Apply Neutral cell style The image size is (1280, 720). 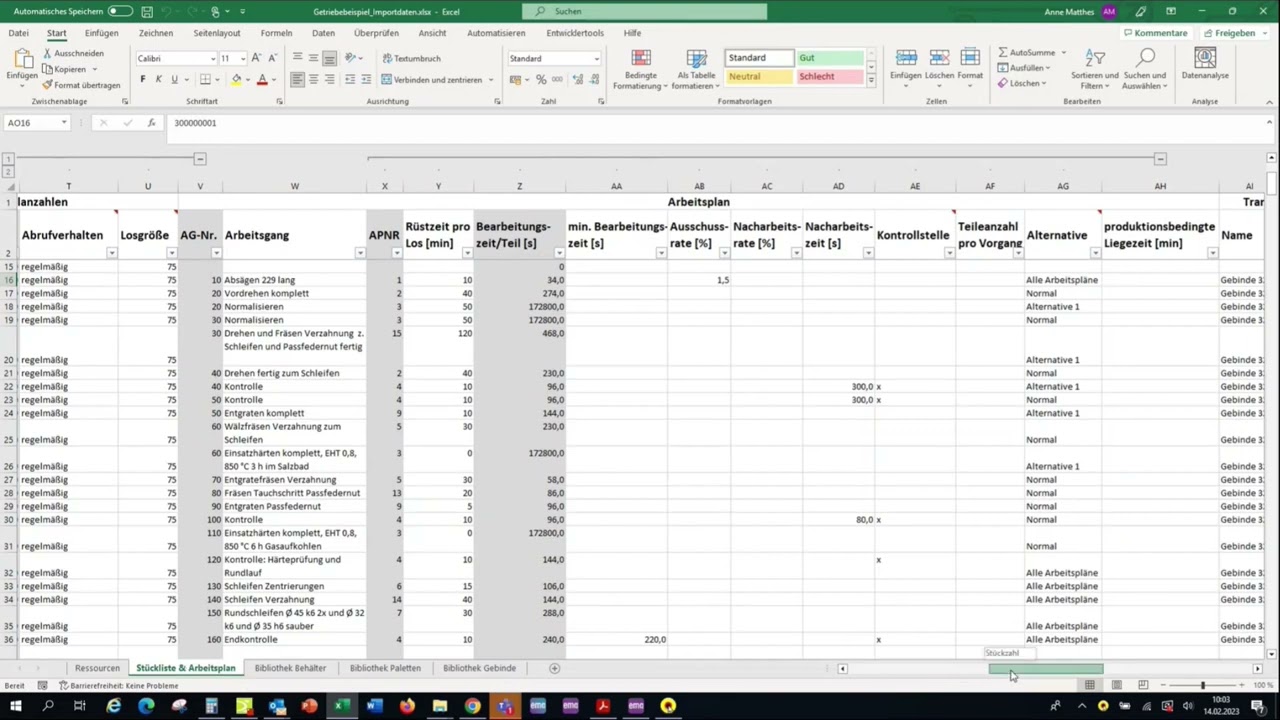[x=759, y=76]
